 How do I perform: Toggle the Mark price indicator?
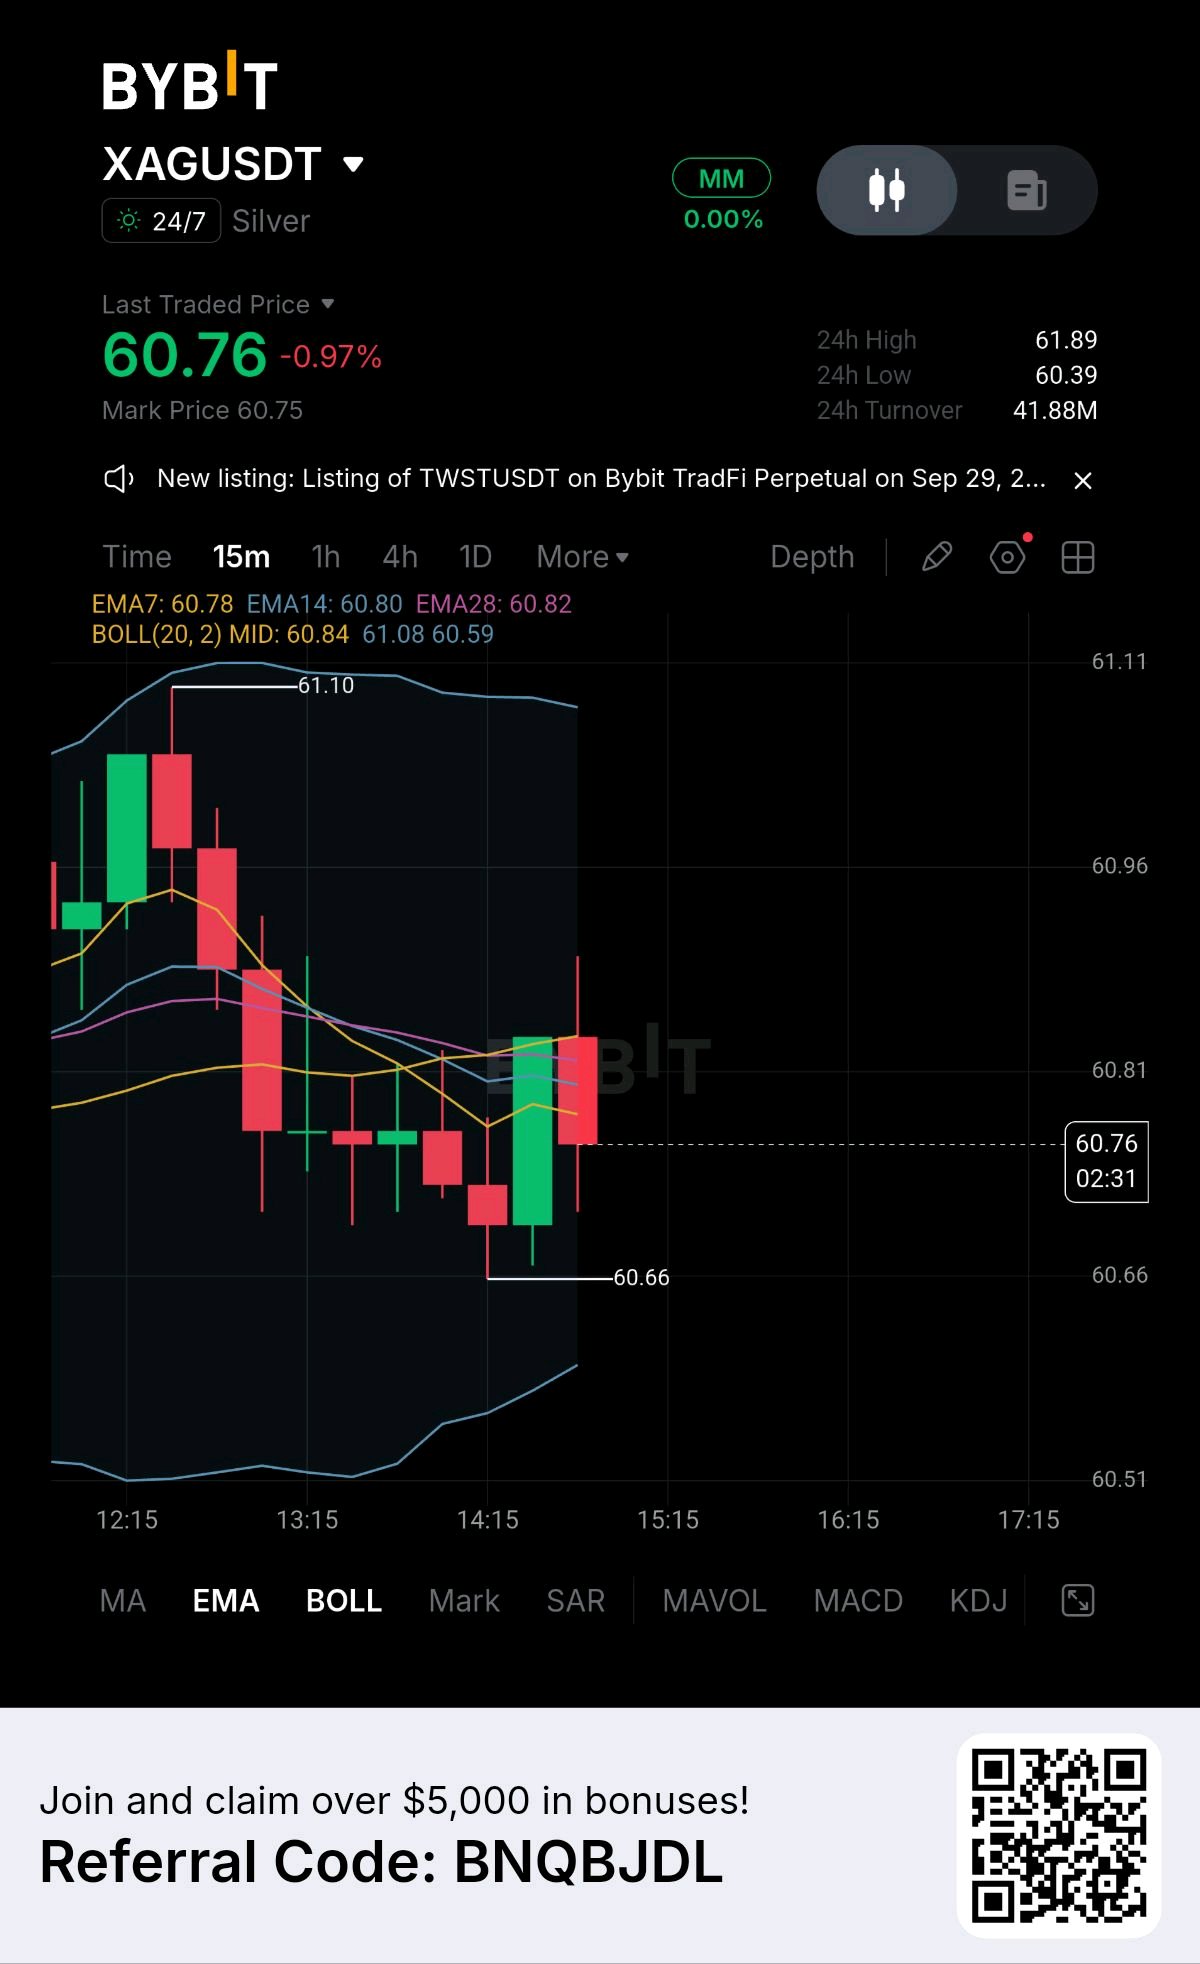point(464,1601)
